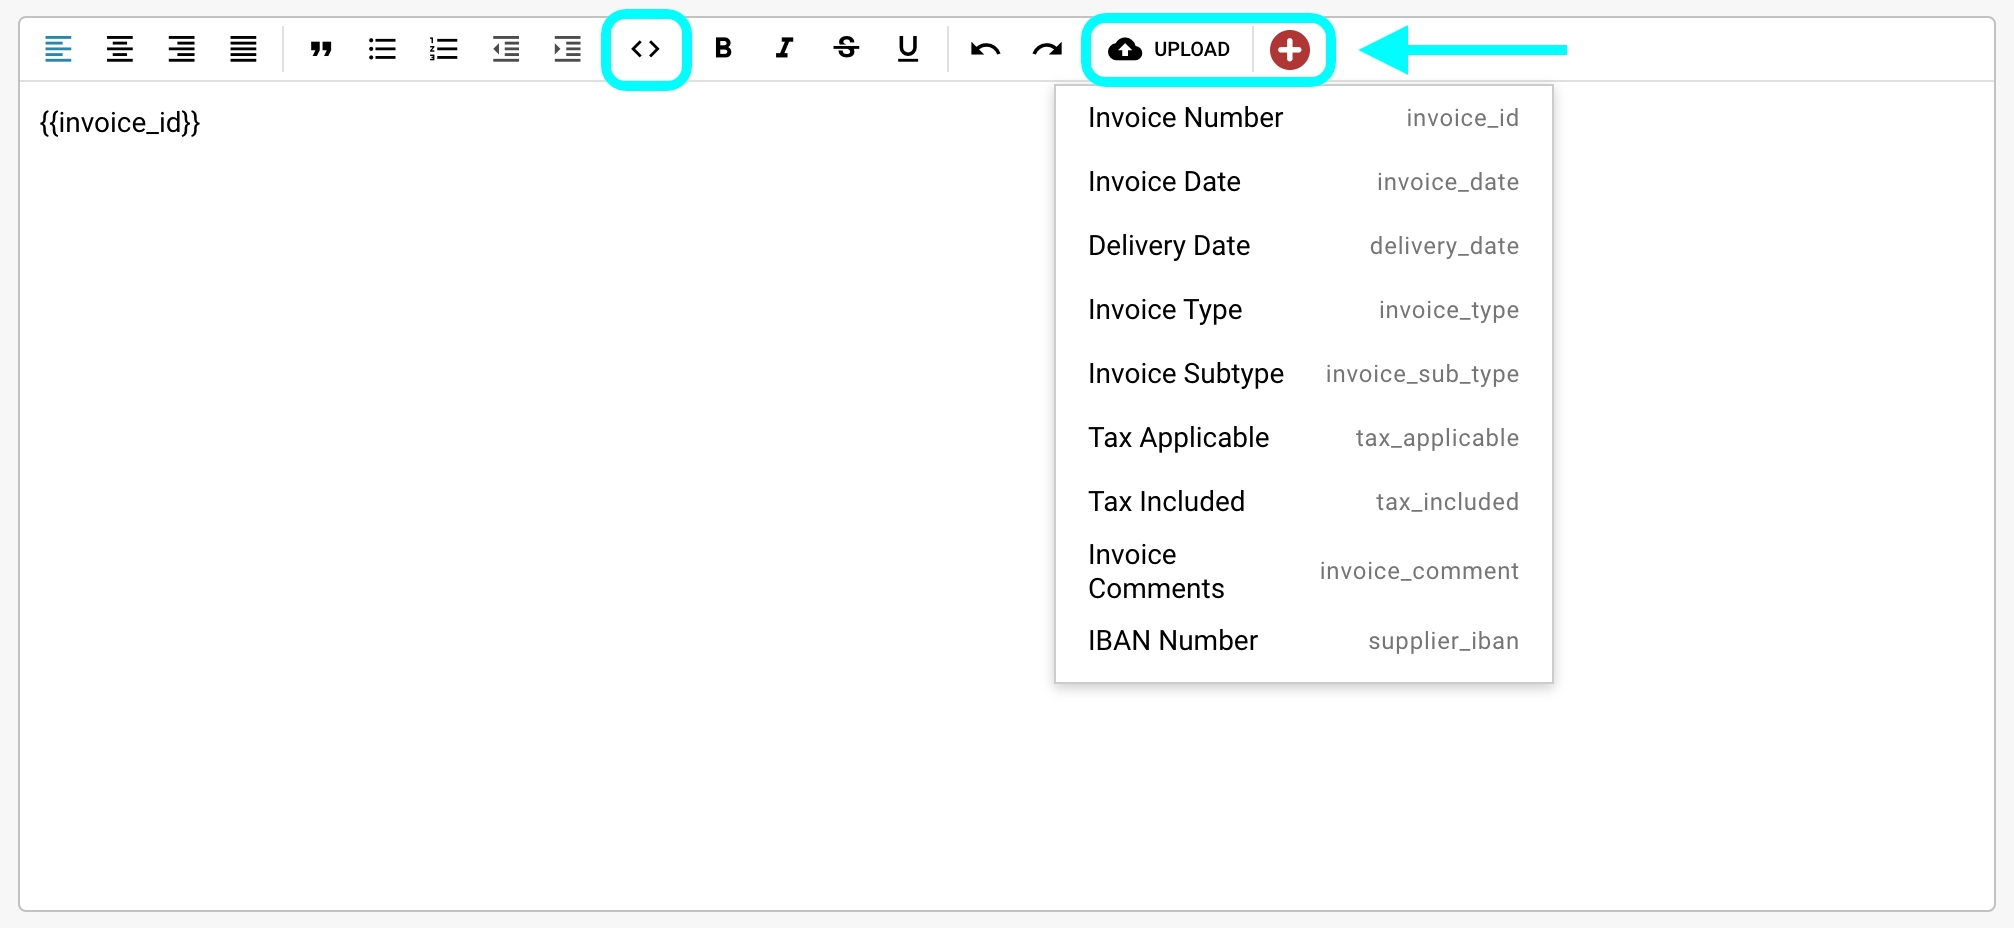Insert a block quote
This screenshot has height=928, width=2014.
pos(320,49)
